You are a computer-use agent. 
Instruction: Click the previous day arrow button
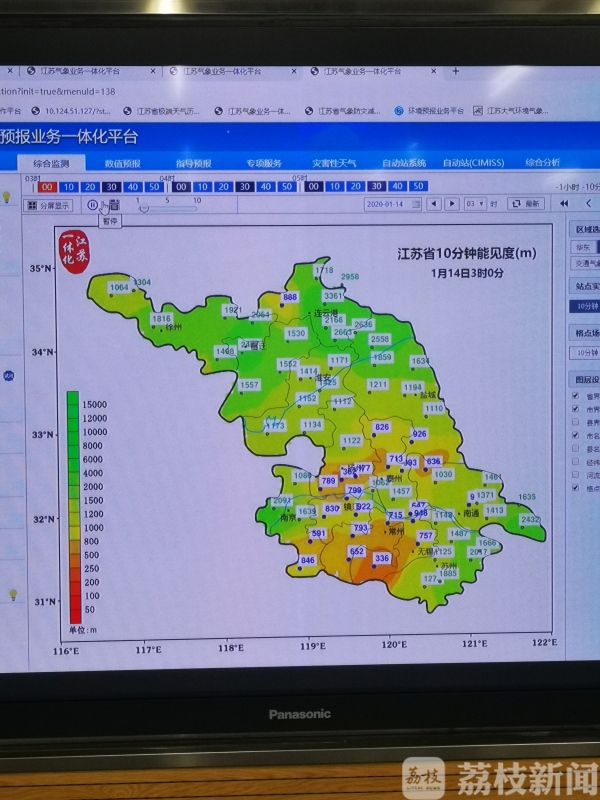pos(432,204)
